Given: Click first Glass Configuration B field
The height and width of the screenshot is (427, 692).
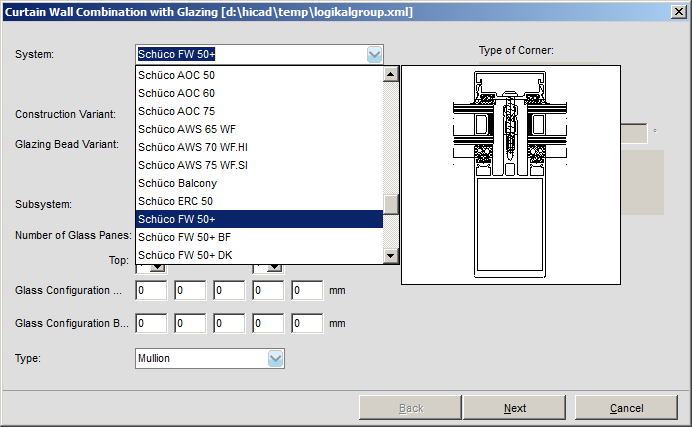Looking at the screenshot, I should pos(151,324).
